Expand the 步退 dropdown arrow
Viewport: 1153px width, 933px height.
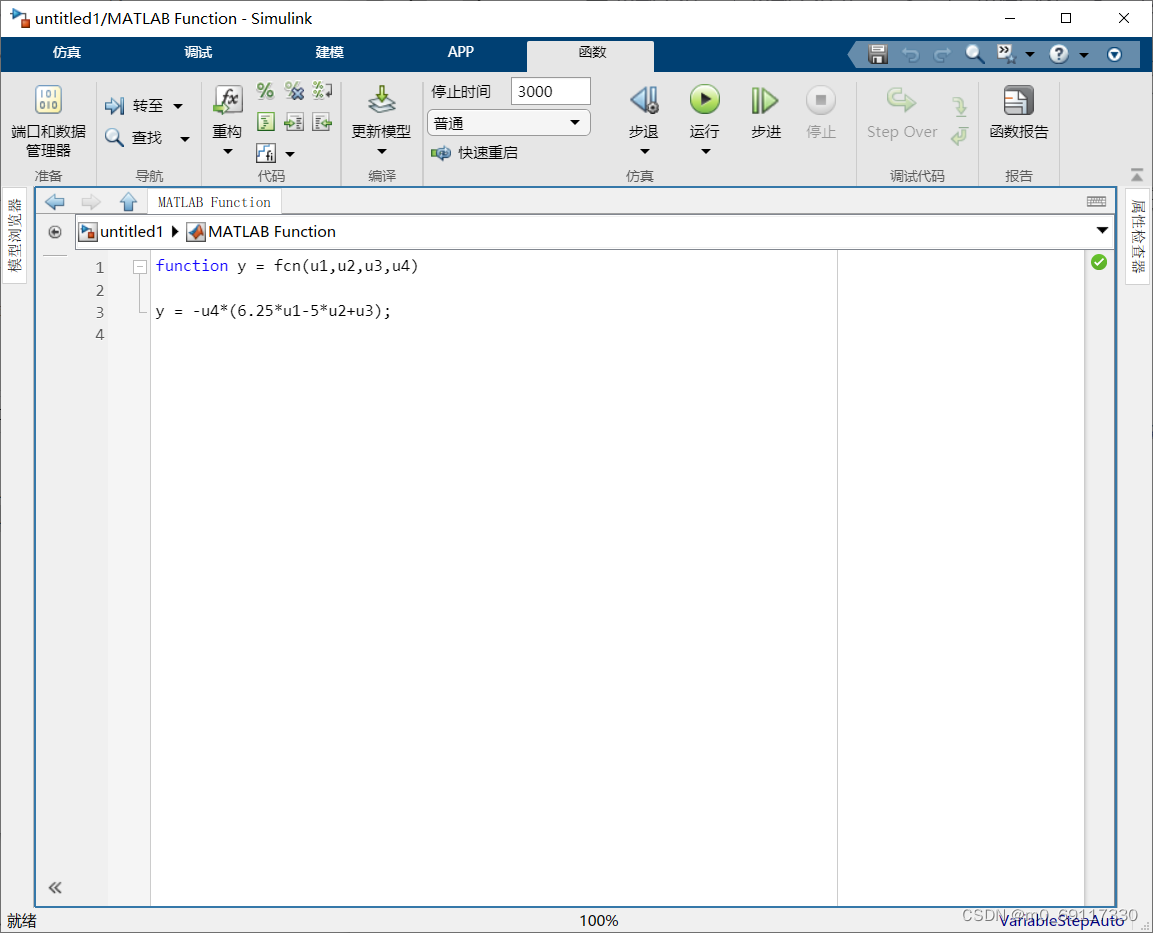tap(644, 151)
